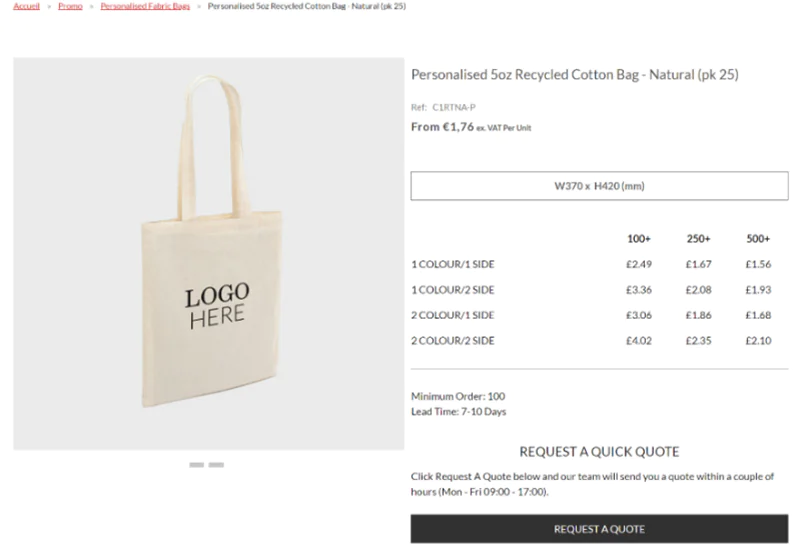806x558 pixels.
Task: Click the Accueil breadcrumb link
Action: coord(27,6)
